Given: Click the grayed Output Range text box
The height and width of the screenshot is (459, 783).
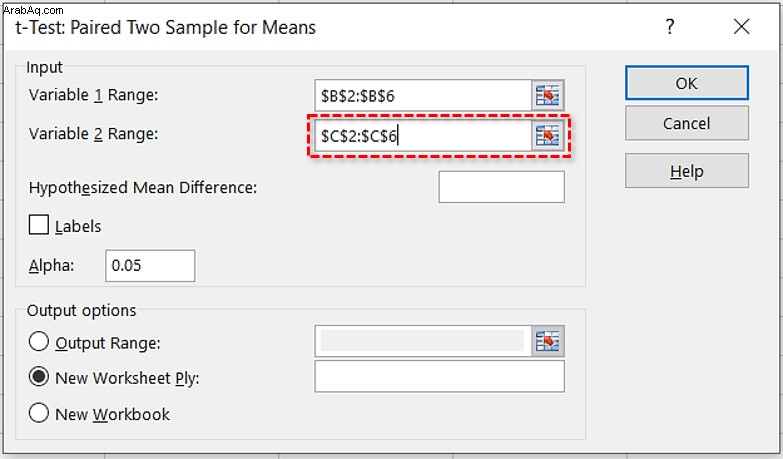Looking at the screenshot, I should (423, 341).
